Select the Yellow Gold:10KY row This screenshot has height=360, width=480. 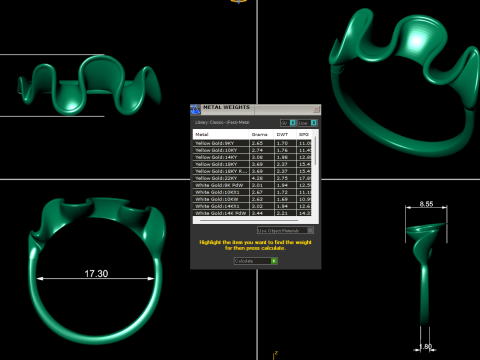tap(252, 150)
